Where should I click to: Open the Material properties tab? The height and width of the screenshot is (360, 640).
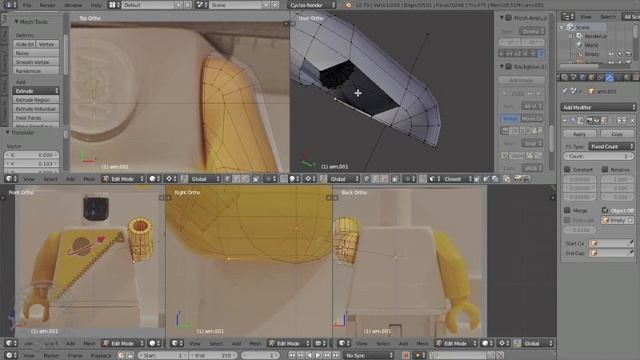(627, 77)
